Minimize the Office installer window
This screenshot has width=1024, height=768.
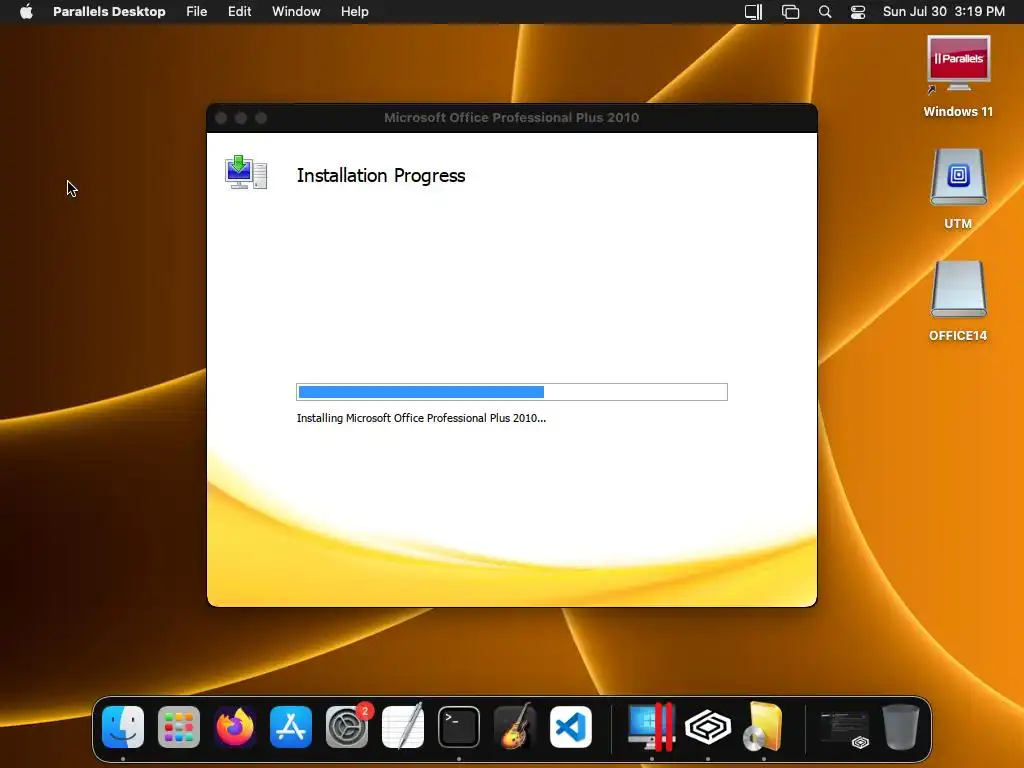241,118
